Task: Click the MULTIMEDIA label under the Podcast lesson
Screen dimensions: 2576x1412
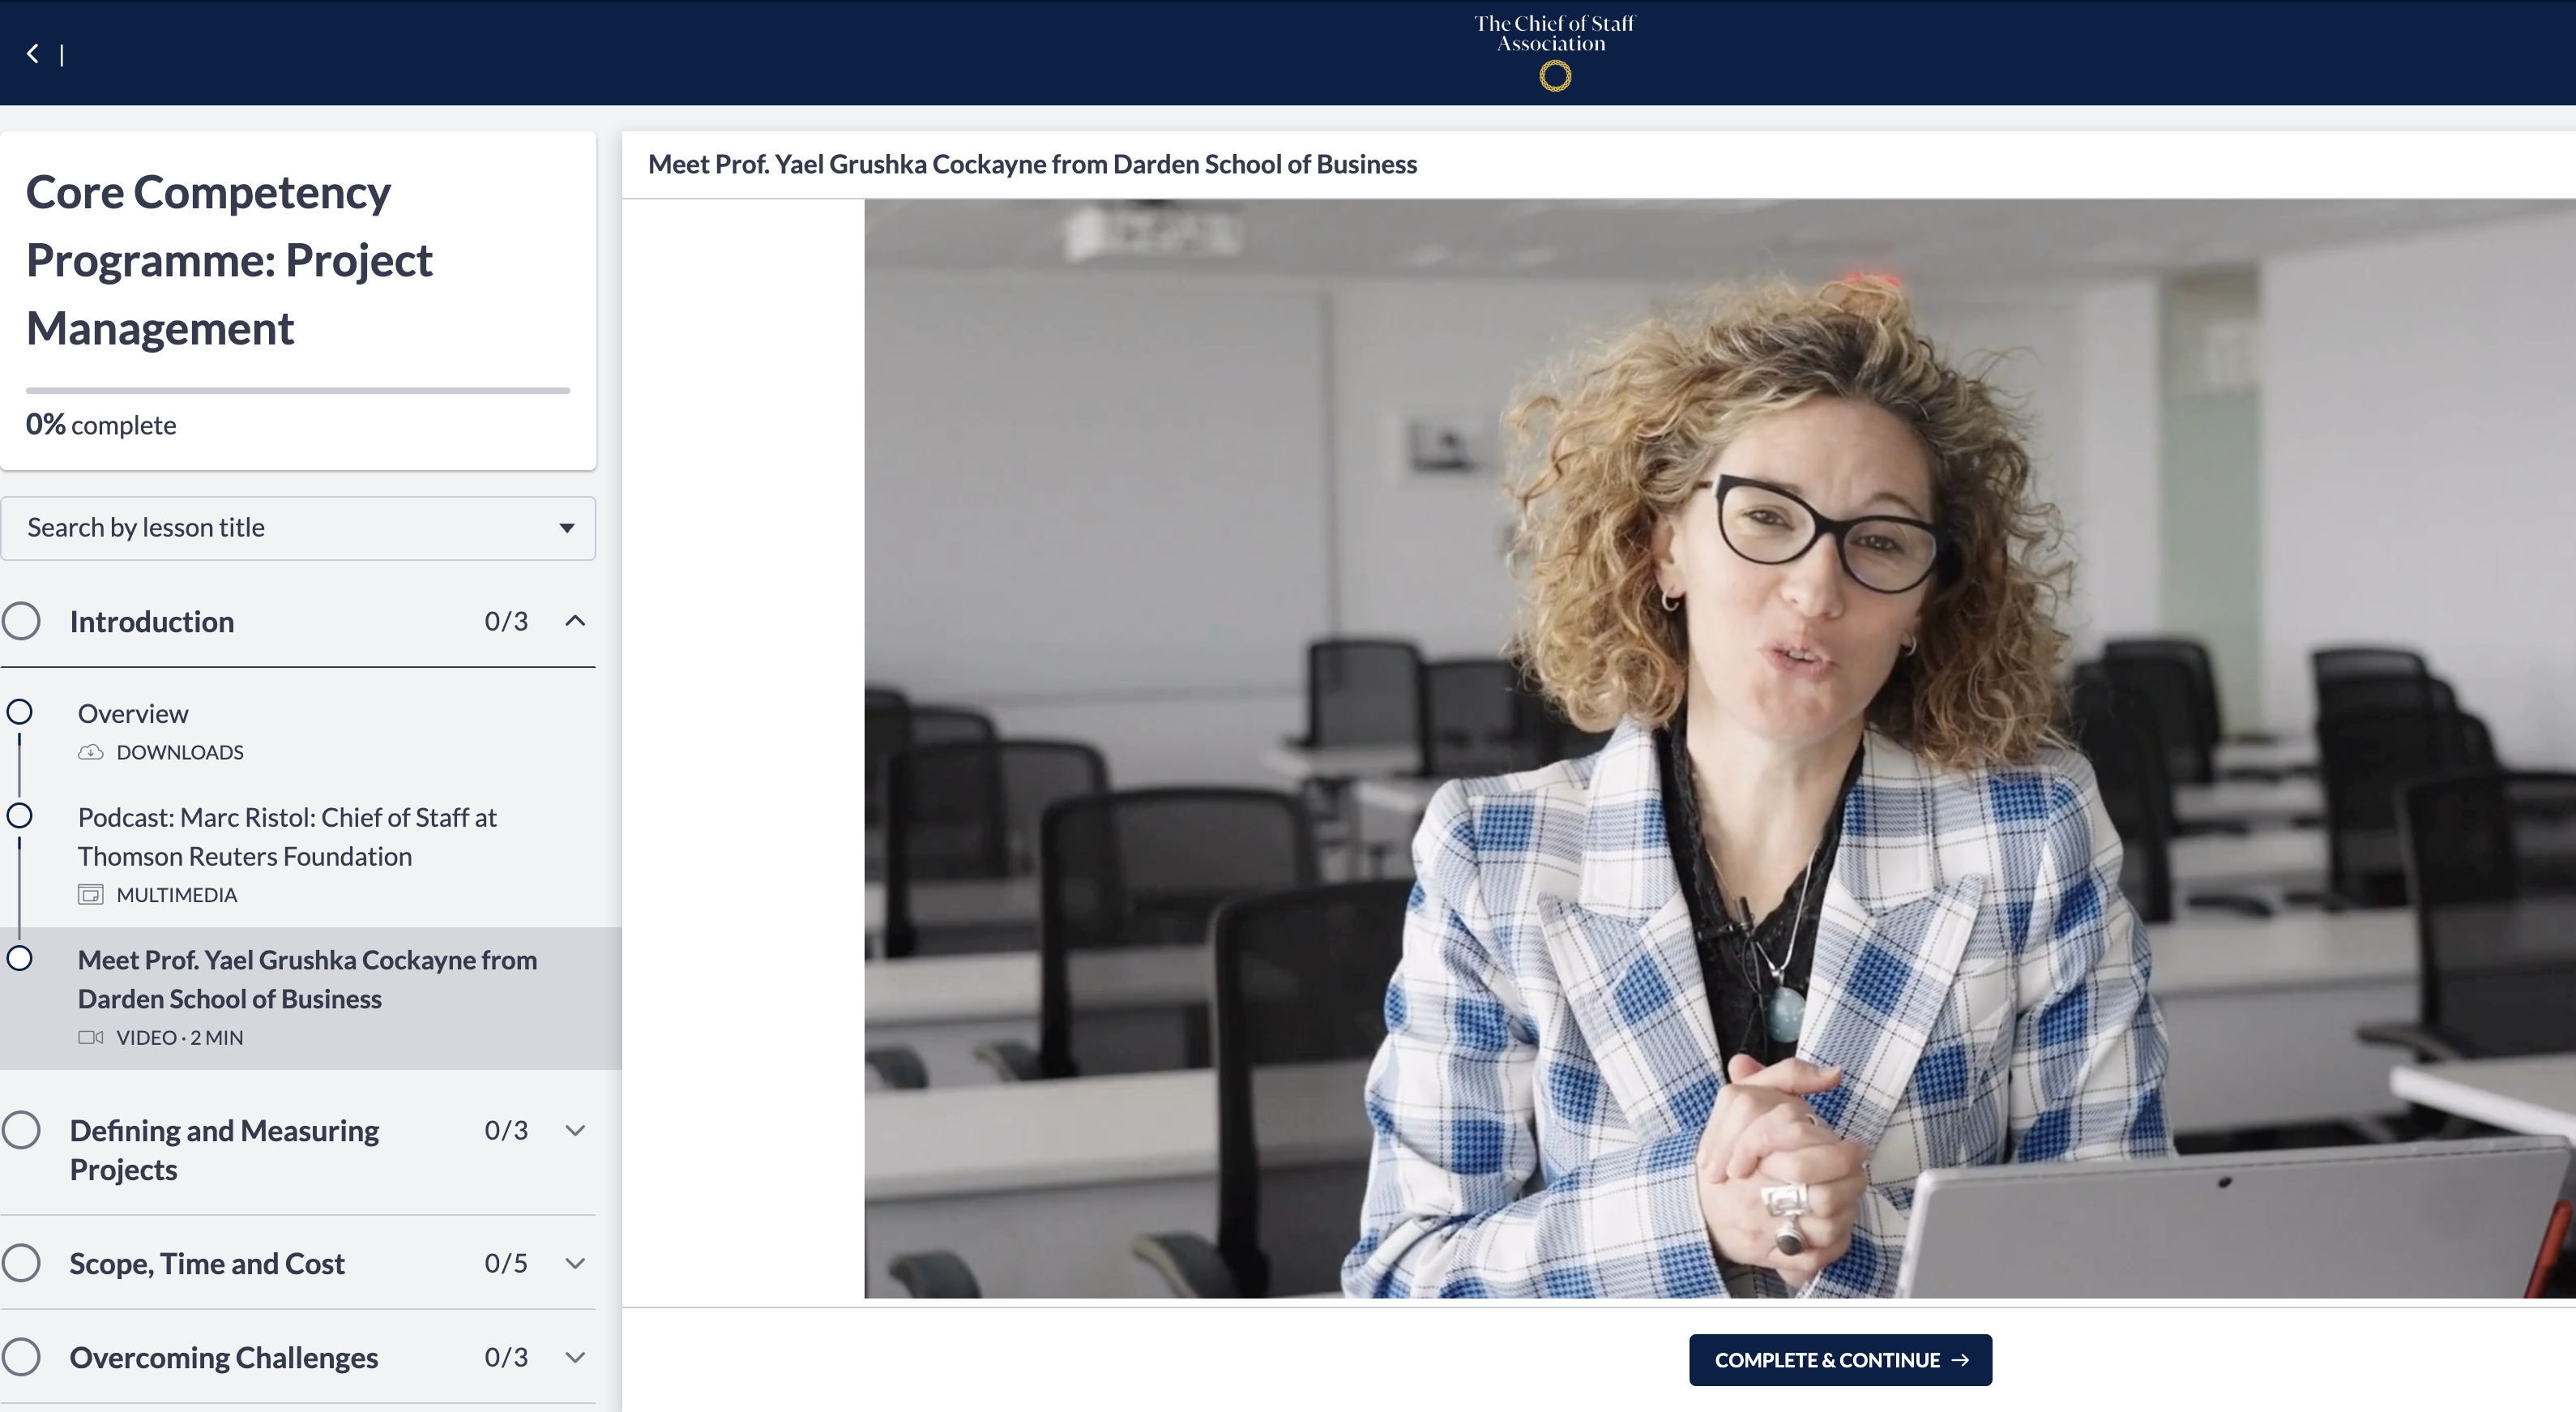Action: click(177, 895)
